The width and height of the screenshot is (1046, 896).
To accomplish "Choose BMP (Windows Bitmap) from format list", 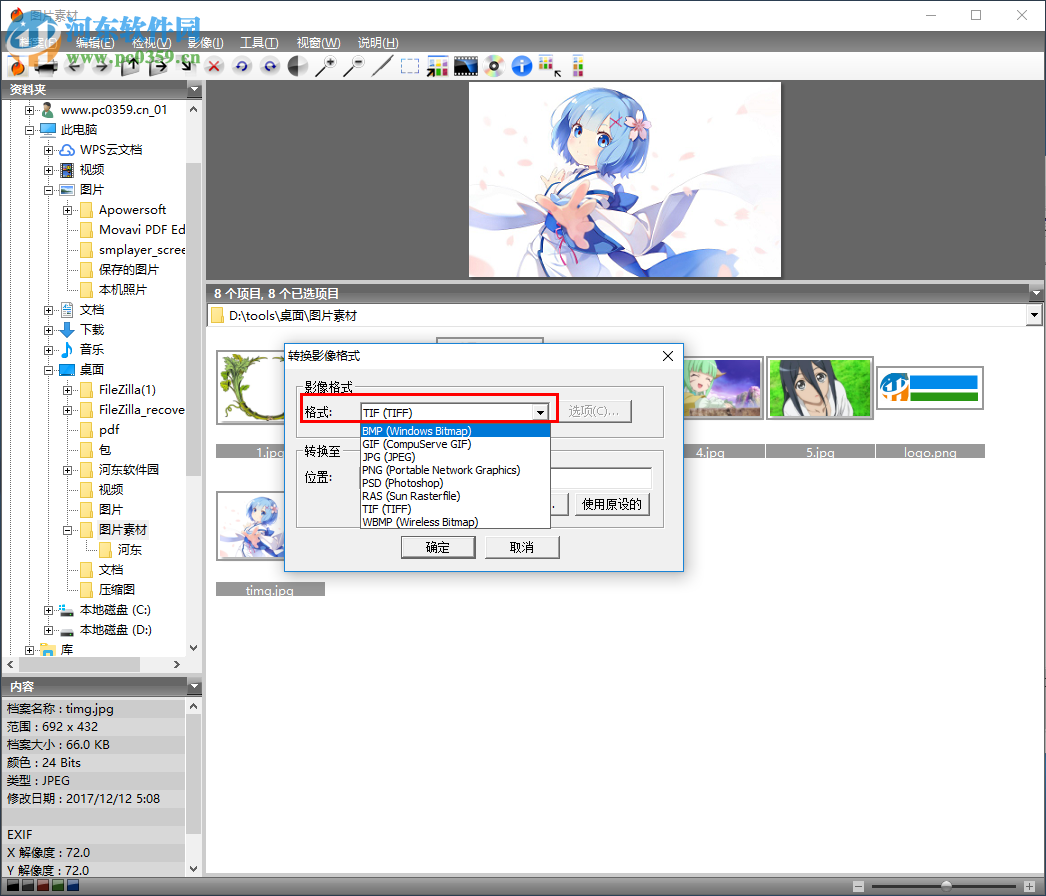I will coord(456,431).
